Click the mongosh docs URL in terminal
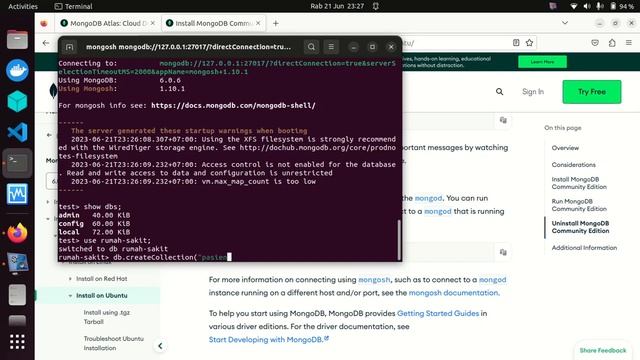The image size is (640, 360). 233,105
